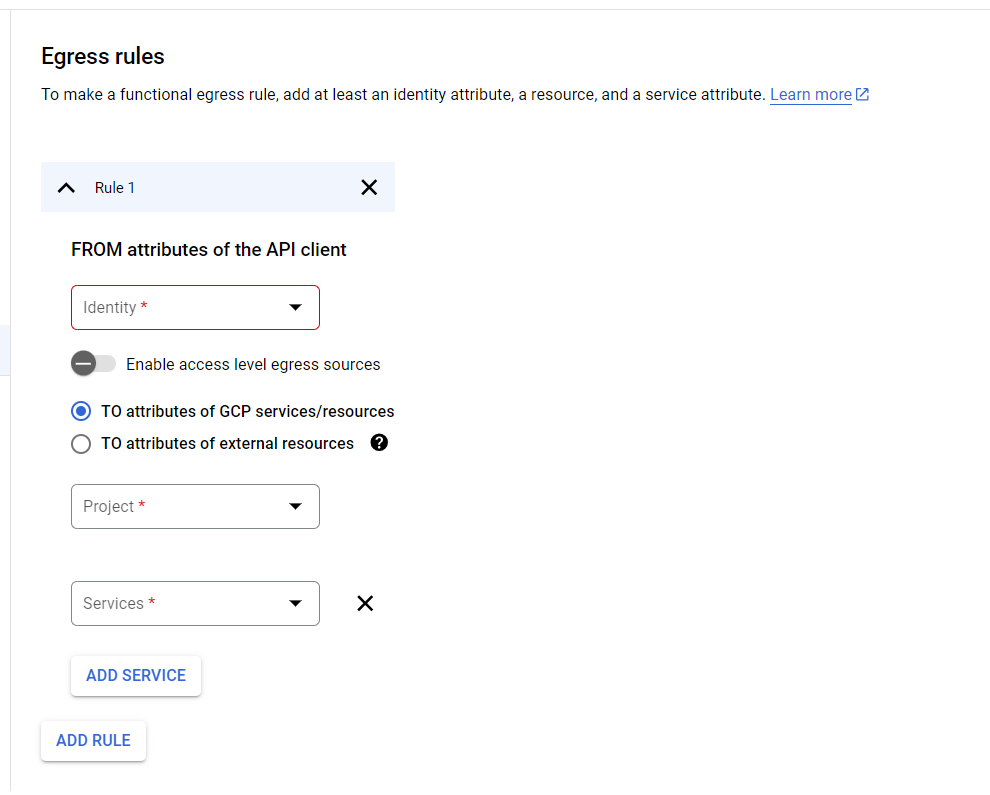Click the FROM attributes section heading

click(208, 249)
